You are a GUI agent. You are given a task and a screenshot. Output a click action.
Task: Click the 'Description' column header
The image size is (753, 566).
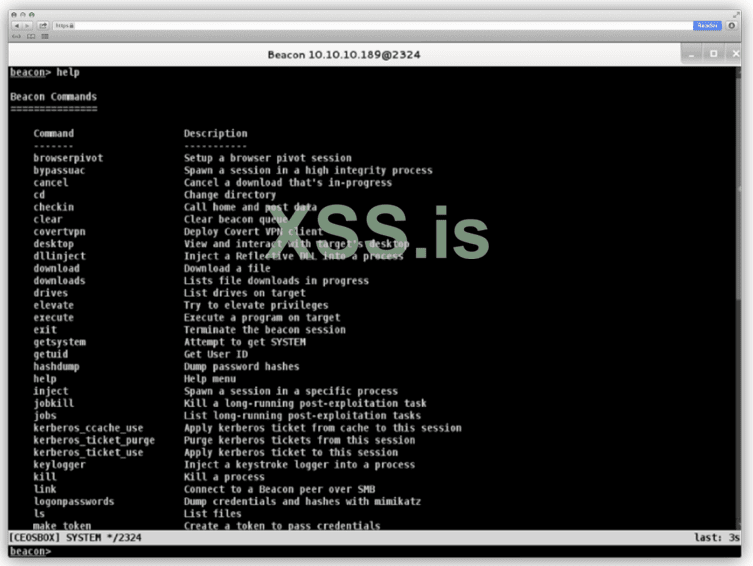[x=216, y=133]
